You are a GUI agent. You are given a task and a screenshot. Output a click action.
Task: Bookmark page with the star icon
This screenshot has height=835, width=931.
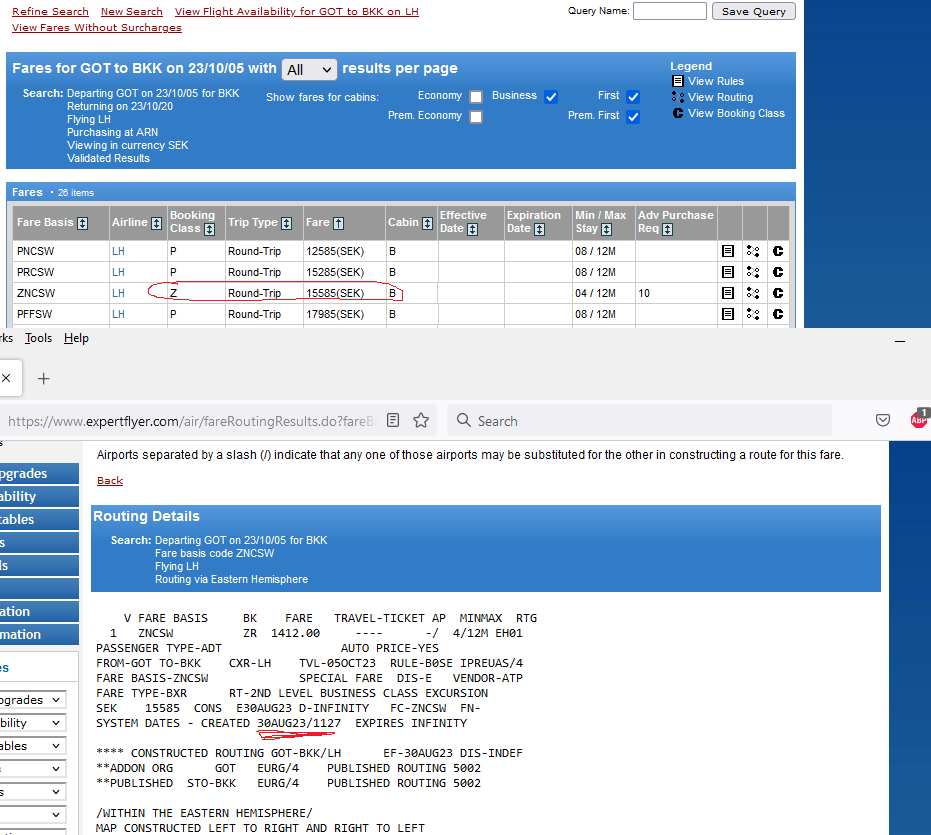[422, 421]
